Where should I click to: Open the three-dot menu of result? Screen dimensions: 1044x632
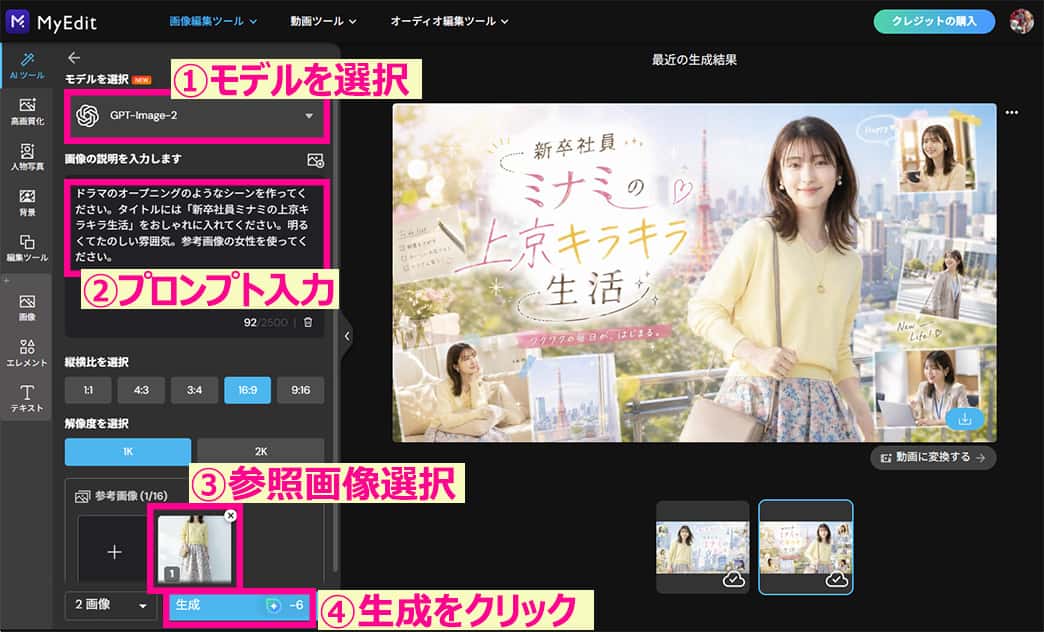pyautogui.click(x=1012, y=113)
